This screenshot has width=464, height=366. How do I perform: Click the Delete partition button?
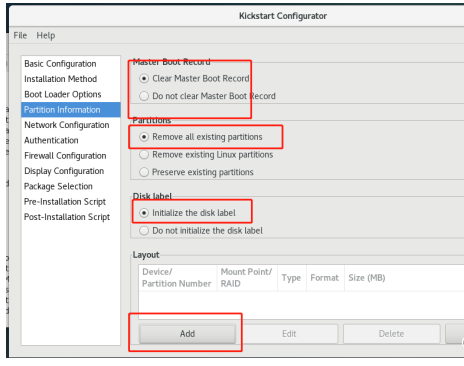391,334
